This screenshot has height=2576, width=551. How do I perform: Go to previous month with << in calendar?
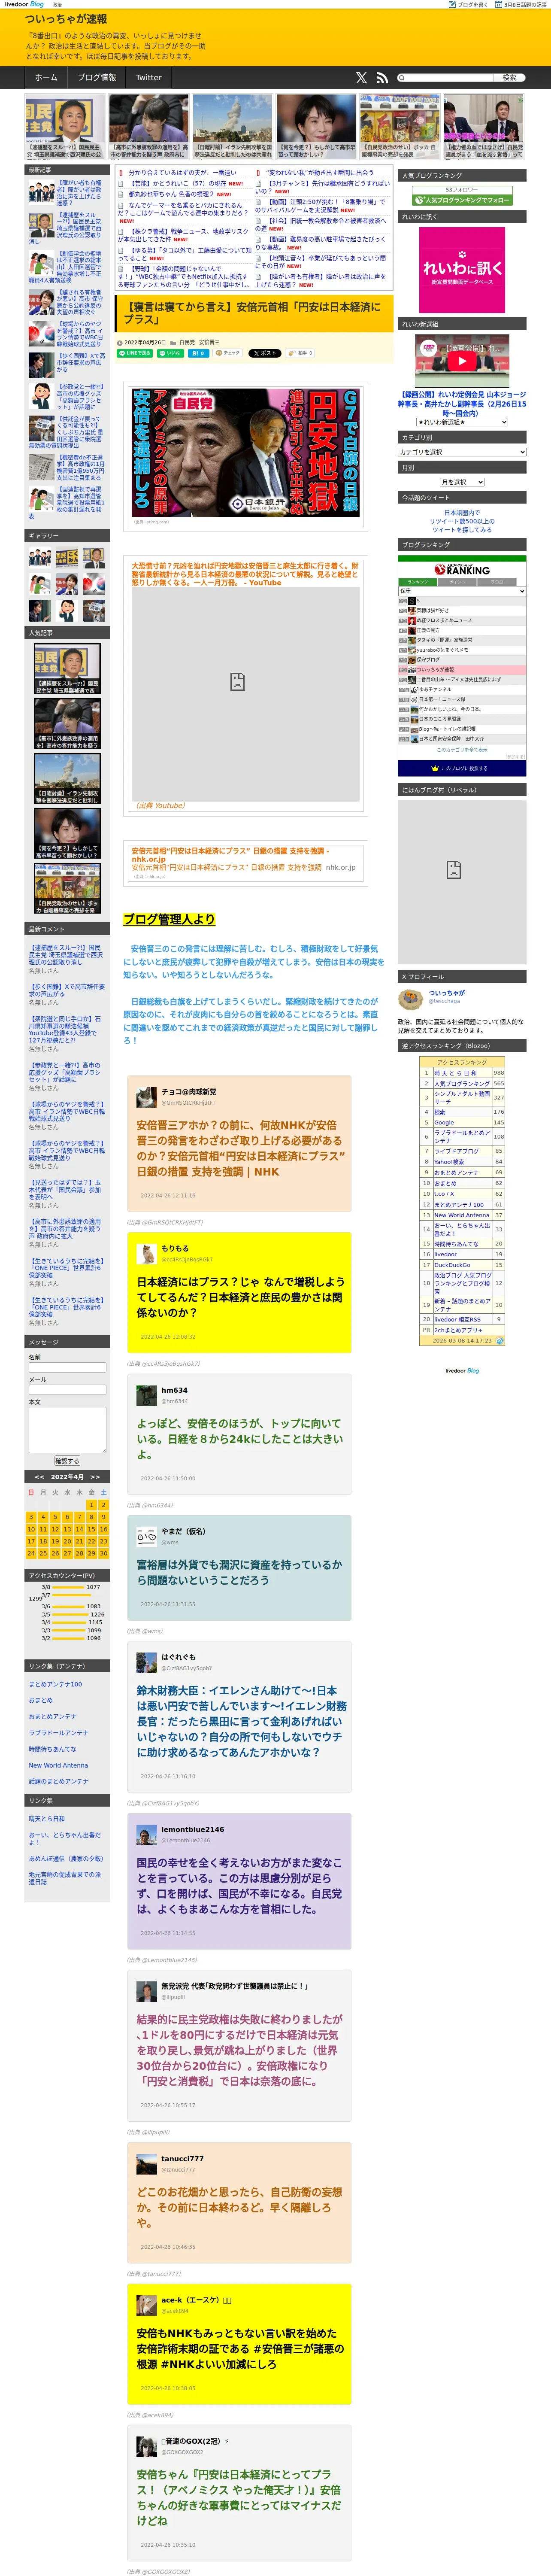39,1477
